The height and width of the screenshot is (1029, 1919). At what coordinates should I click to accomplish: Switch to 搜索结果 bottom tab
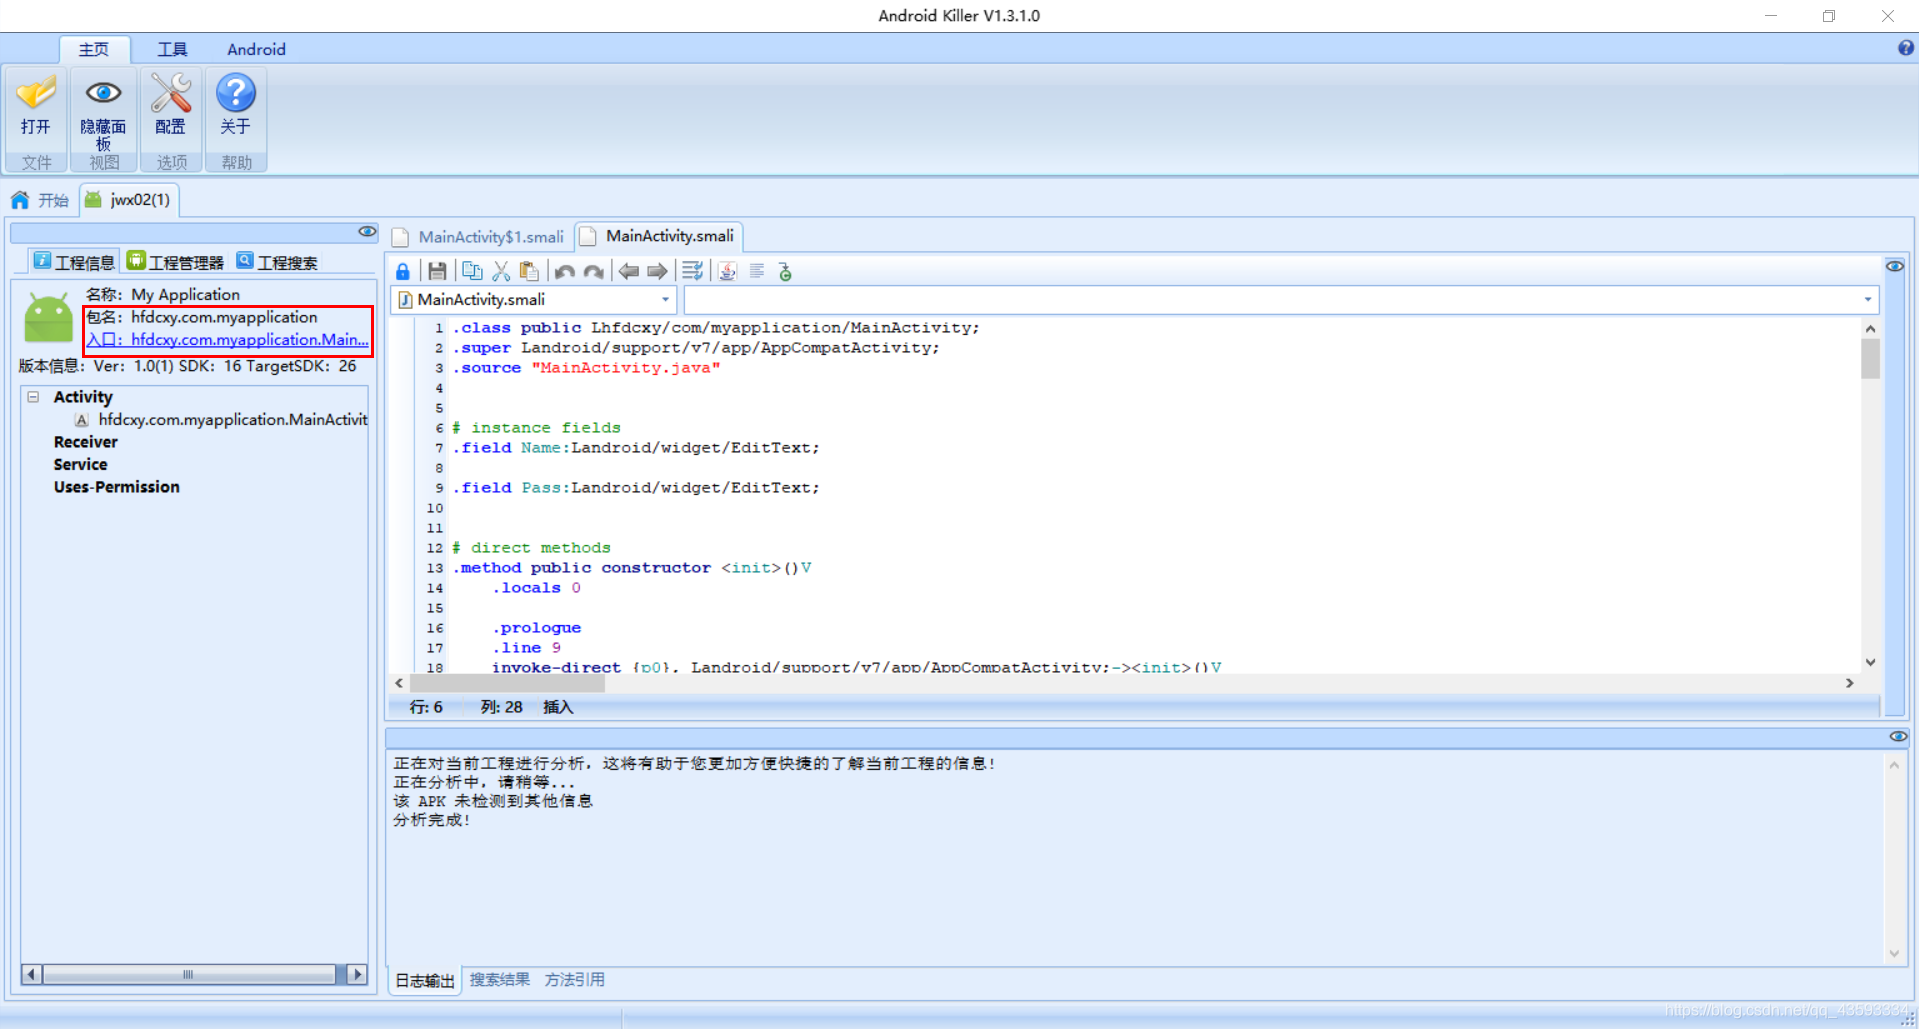click(500, 980)
